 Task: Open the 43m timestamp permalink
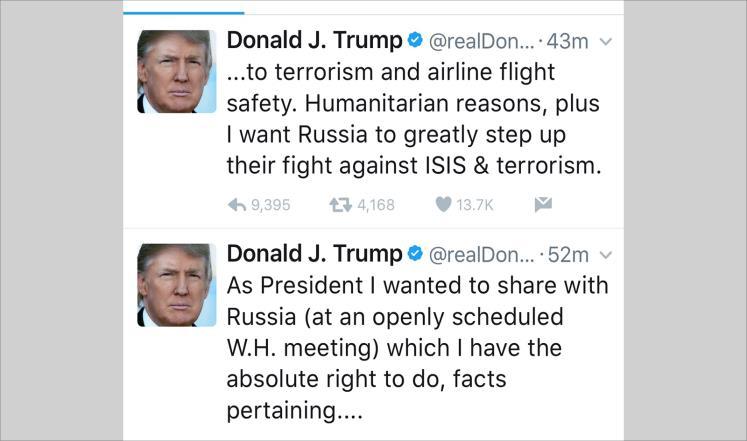click(x=568, y=42)
